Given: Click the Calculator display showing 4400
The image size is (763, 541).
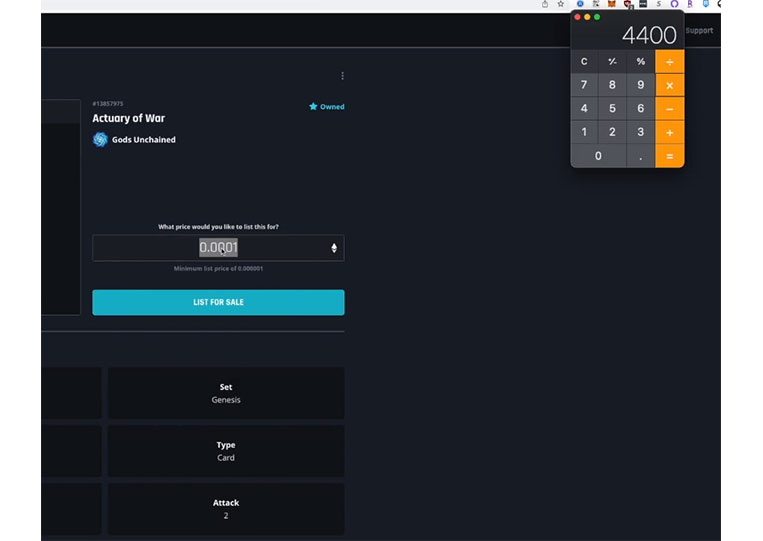Looking at the screenshot, I should click(649, 35).
